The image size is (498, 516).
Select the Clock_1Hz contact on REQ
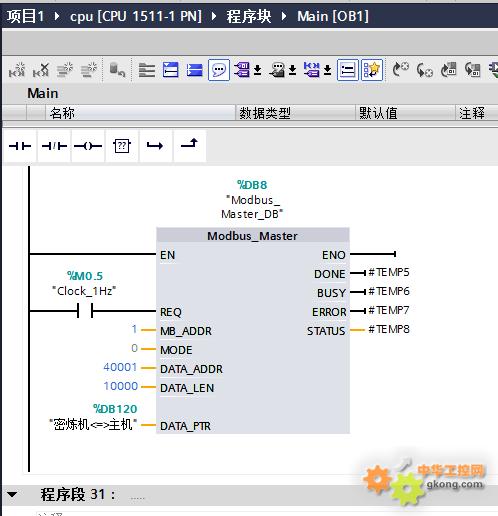click(x=85, y=311)
